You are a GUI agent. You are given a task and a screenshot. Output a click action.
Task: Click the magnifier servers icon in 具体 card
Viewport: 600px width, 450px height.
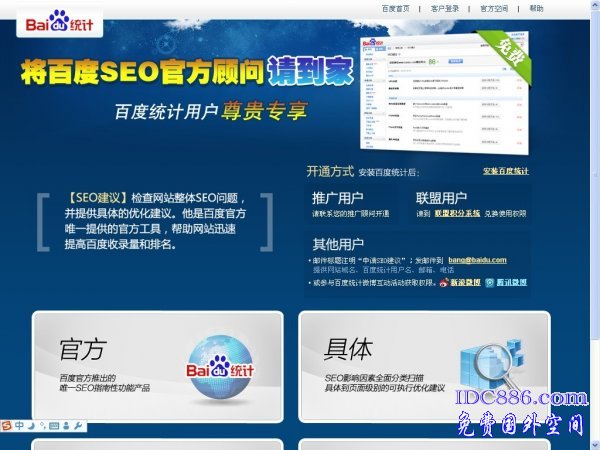(x=486, y=370)
